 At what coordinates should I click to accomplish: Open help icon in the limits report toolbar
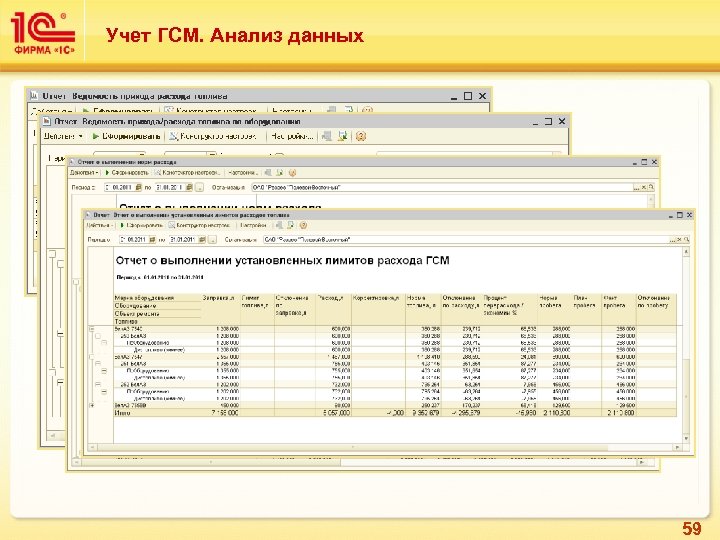click(x=303, y=225)
